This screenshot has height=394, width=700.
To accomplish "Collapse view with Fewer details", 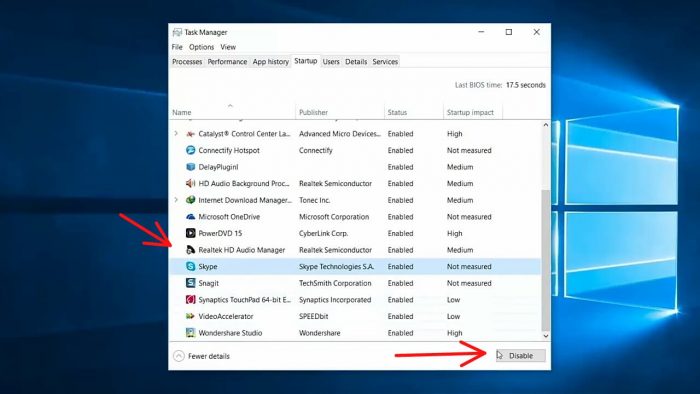I will [201, 356].
